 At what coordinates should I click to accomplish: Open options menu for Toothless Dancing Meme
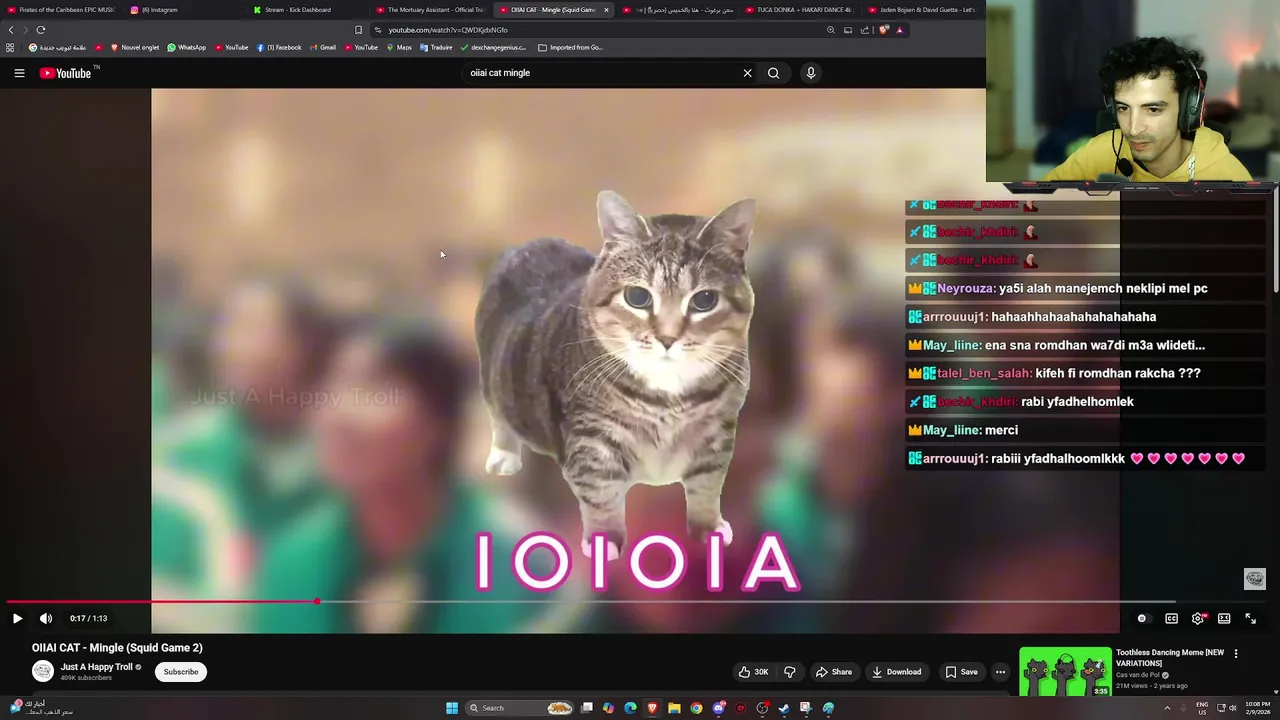[1236, 654]
